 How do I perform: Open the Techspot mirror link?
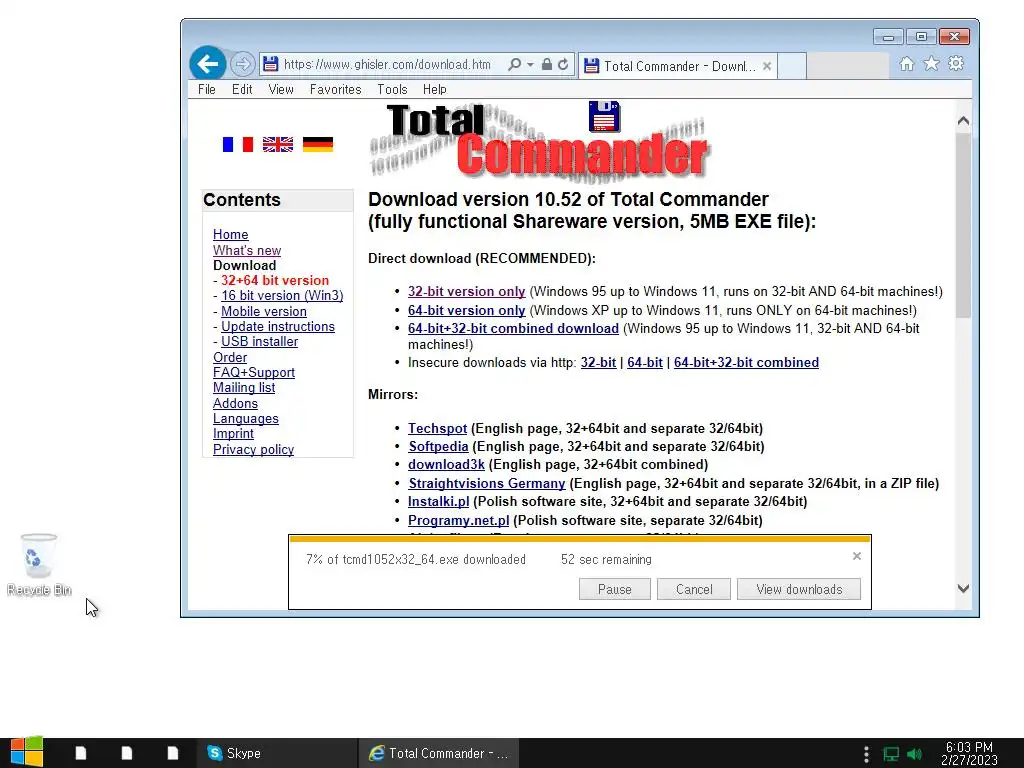[438, 428]
